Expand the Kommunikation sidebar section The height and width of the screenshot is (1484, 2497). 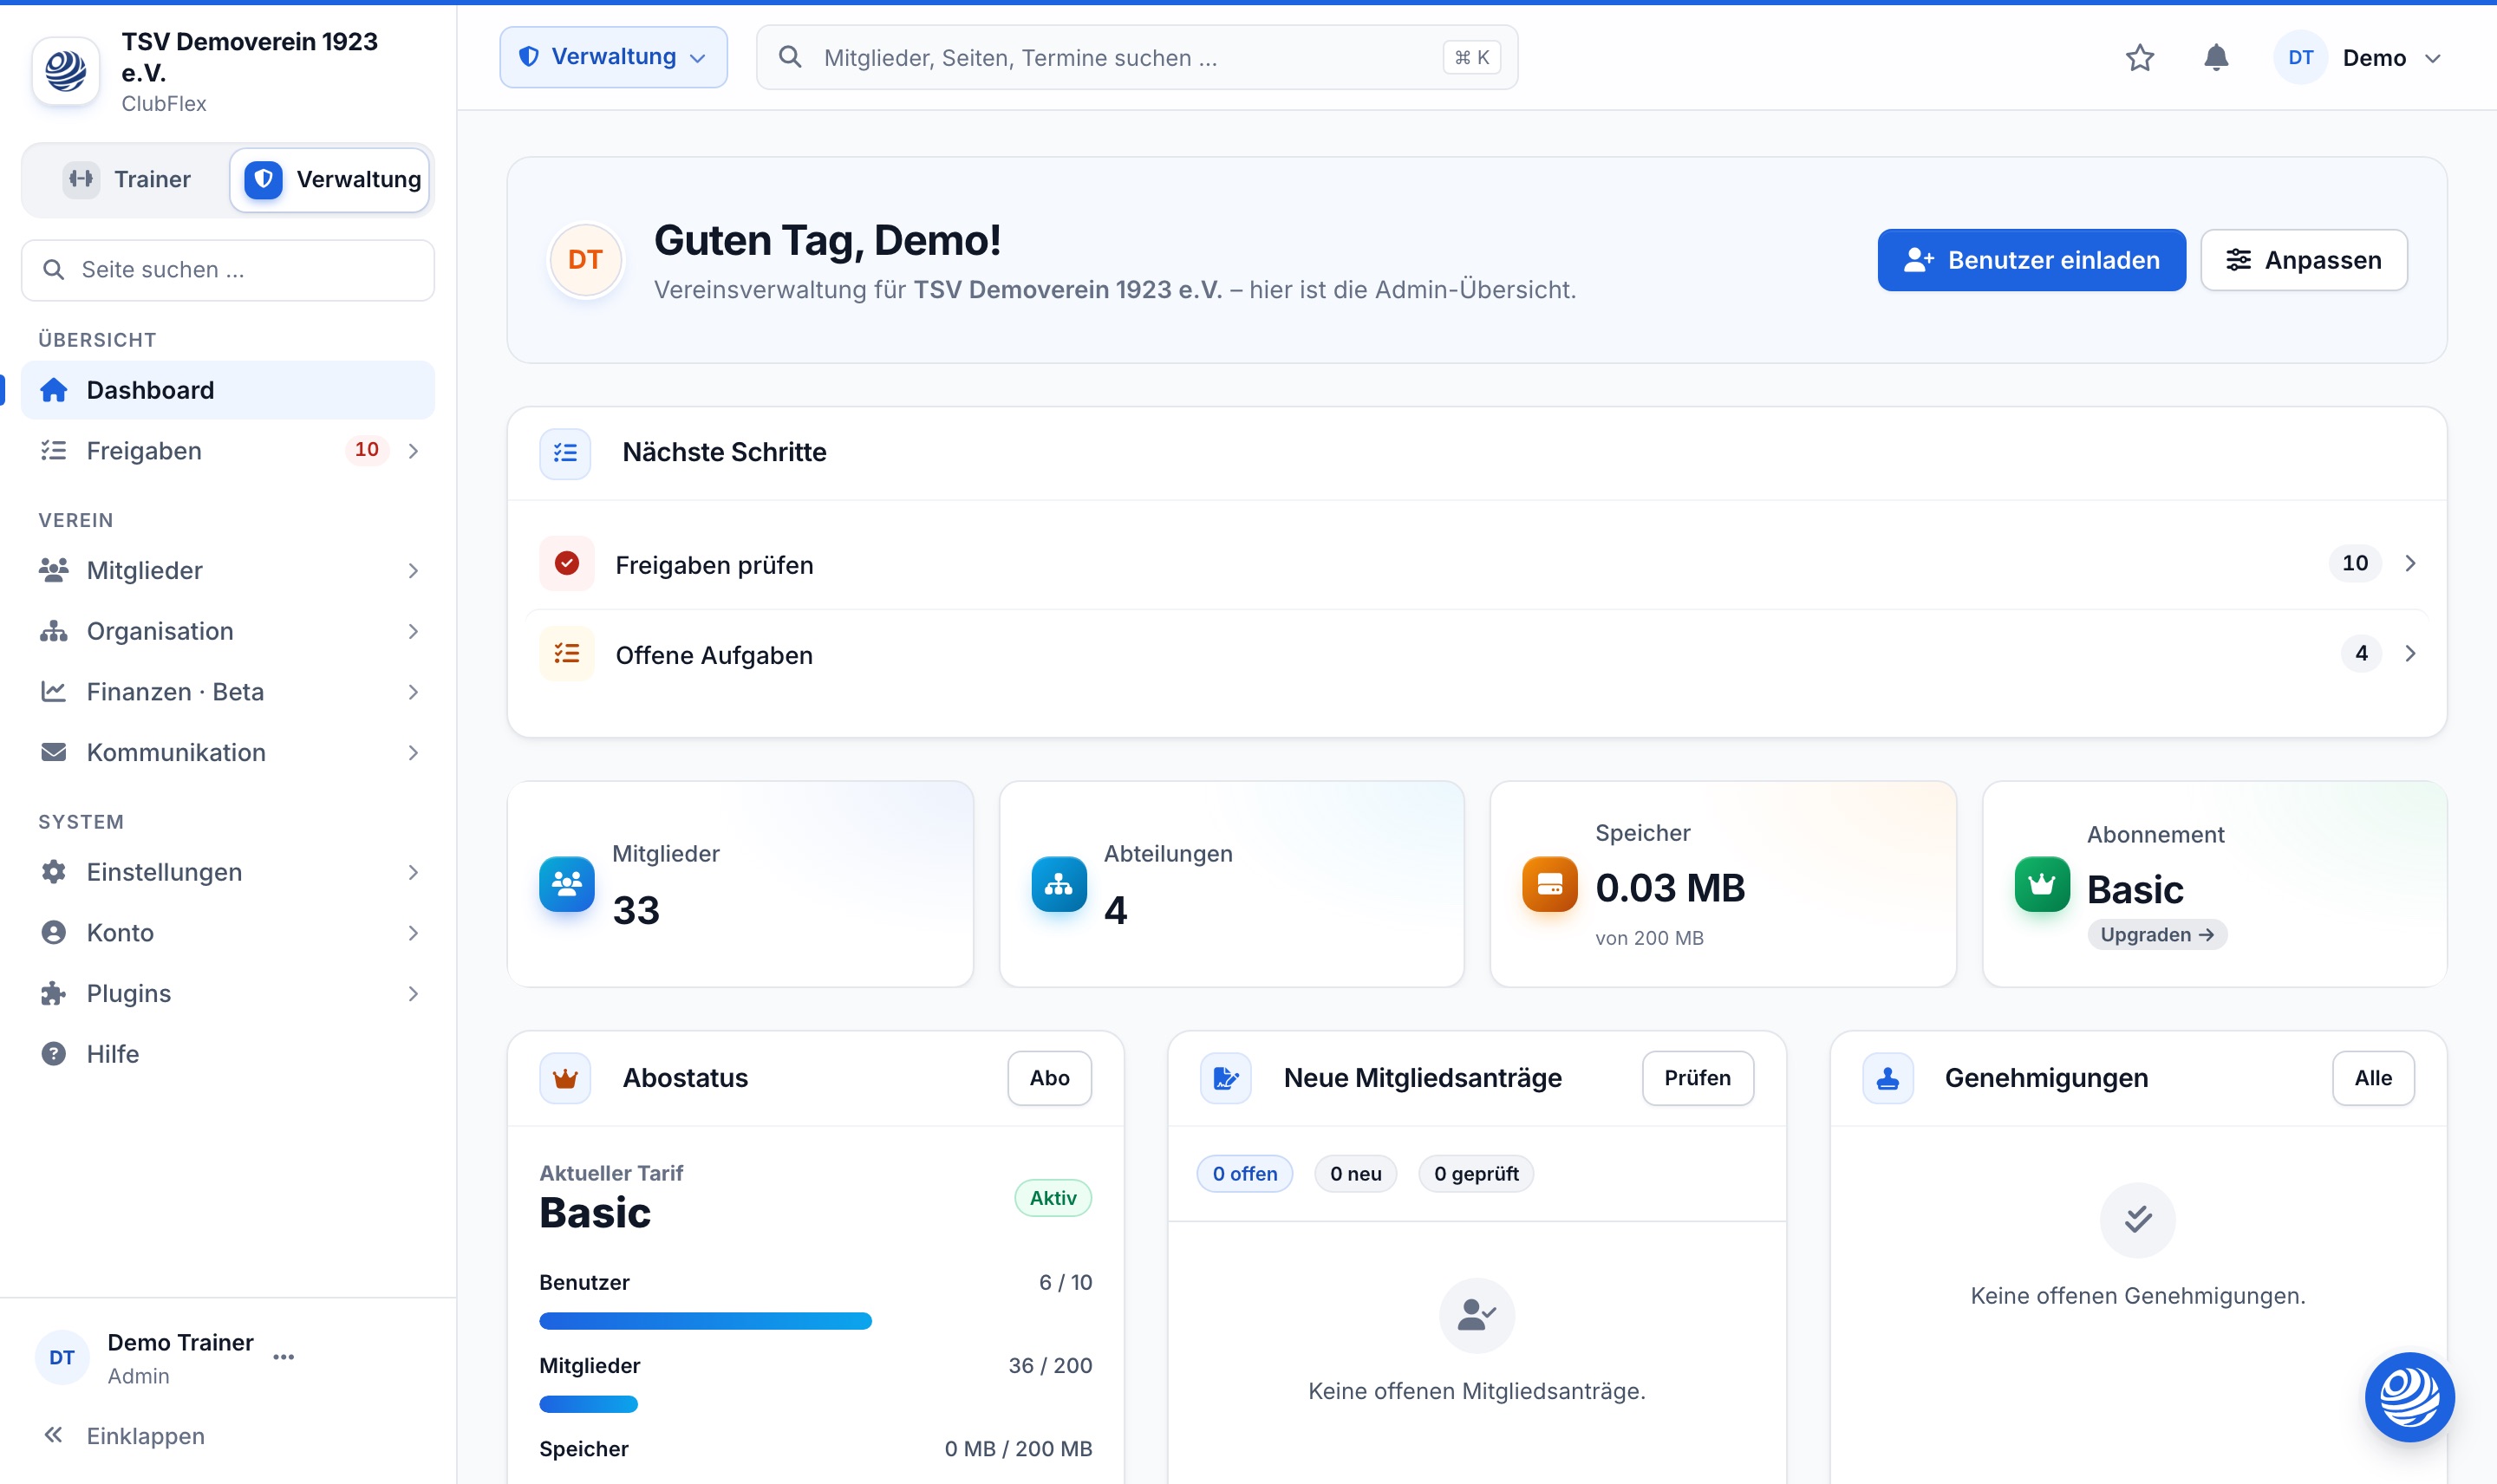(x=228, y=753)
